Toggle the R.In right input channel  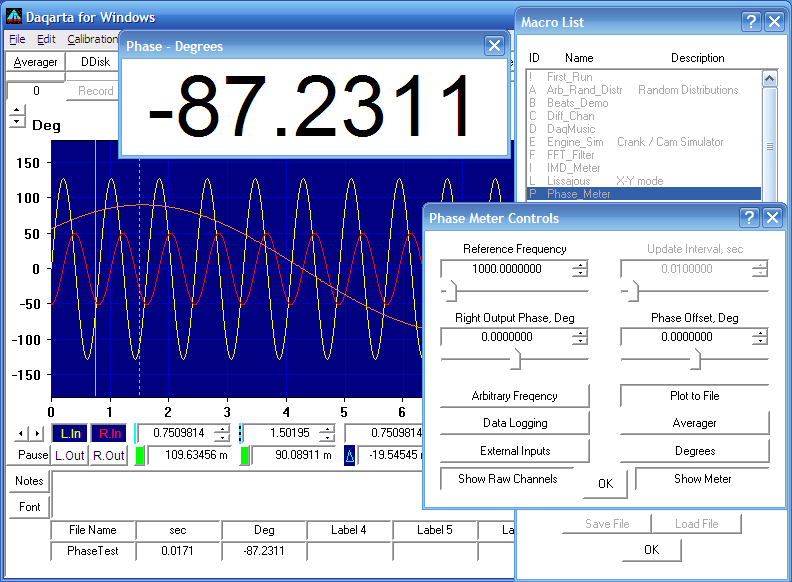(108, 433)
